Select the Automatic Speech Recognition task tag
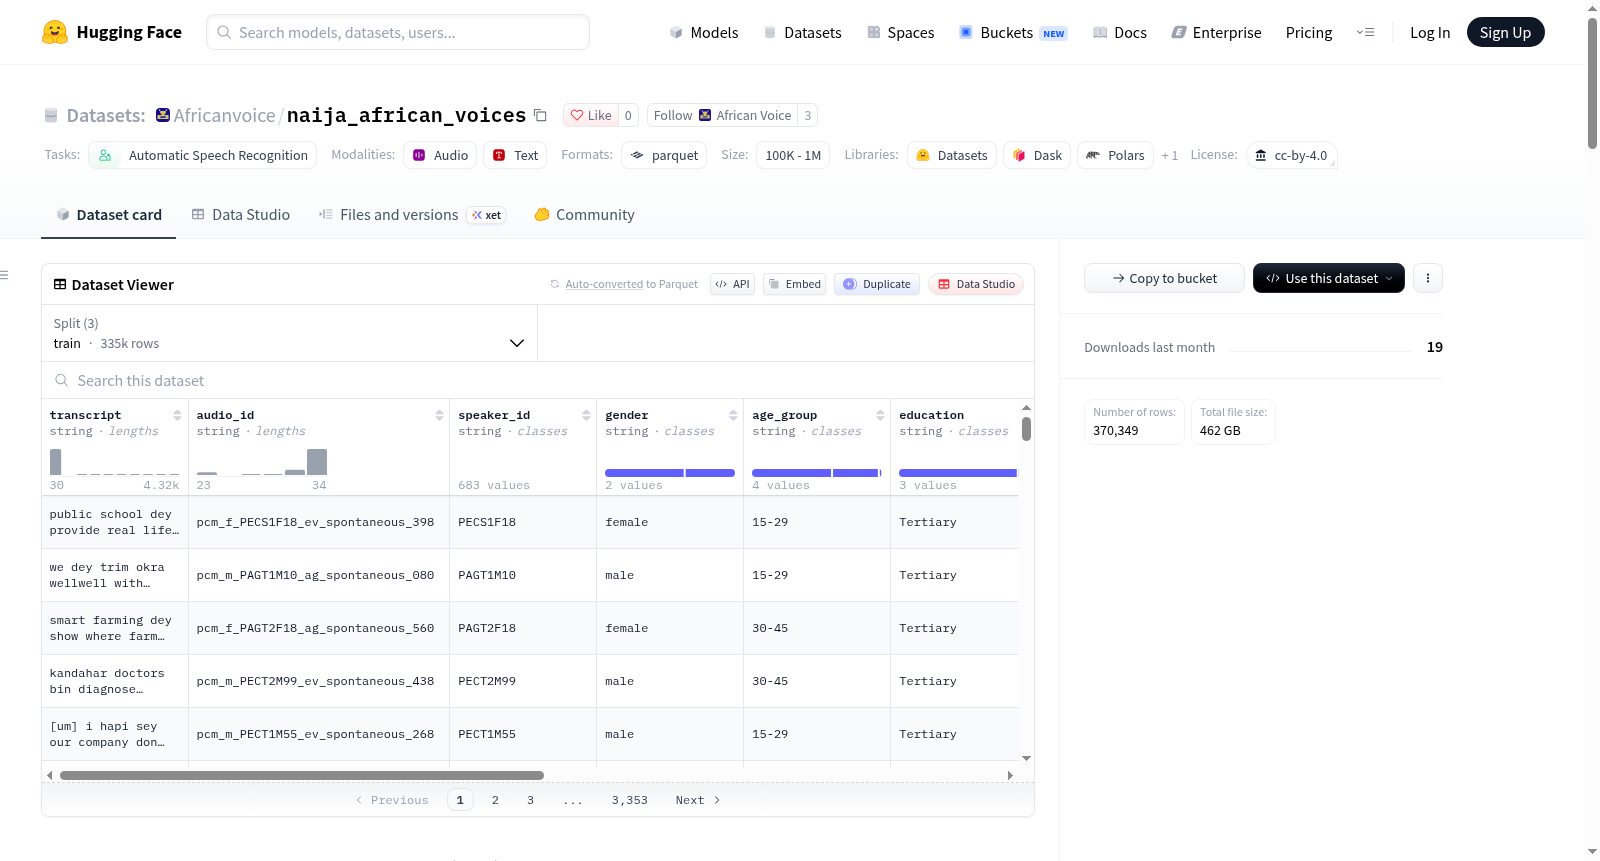1600x861 pixels. pos(203,155)
